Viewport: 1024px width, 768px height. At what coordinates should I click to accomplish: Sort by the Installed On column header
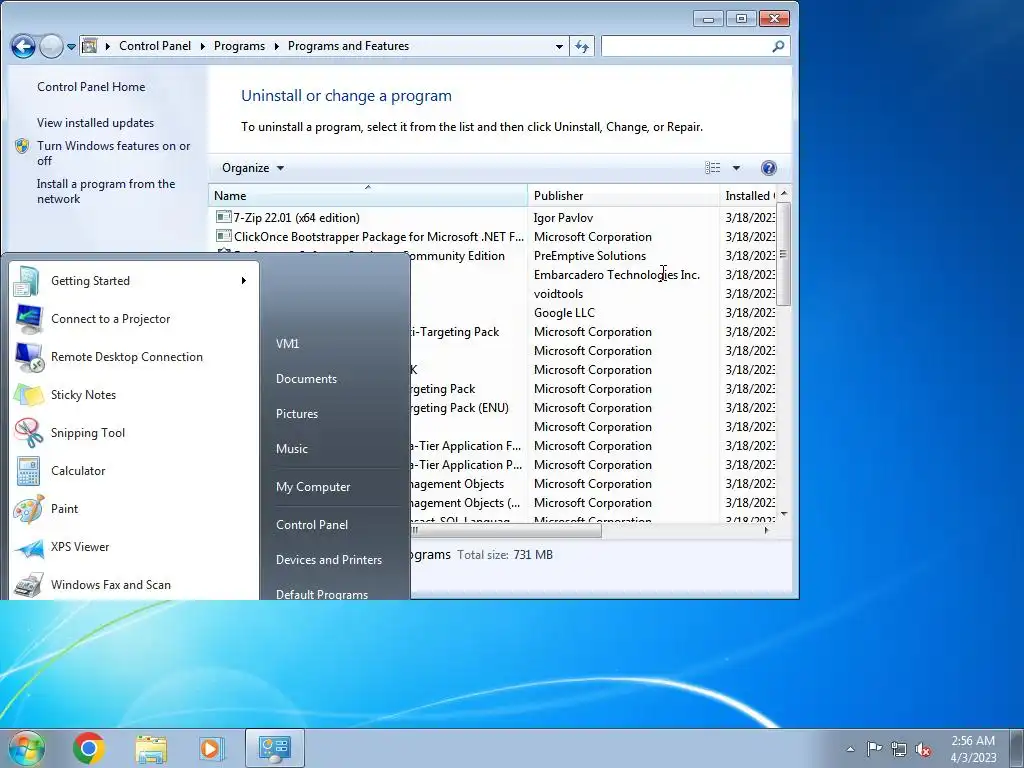point(748,195)
